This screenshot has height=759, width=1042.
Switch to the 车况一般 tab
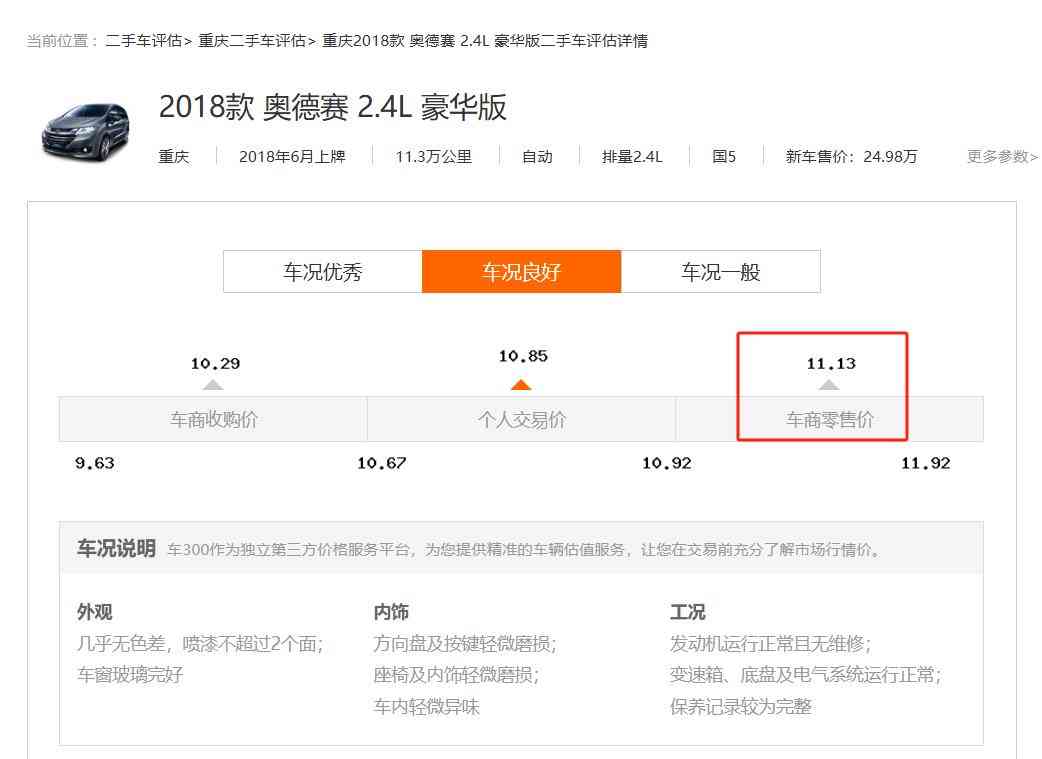coord(720,271)
